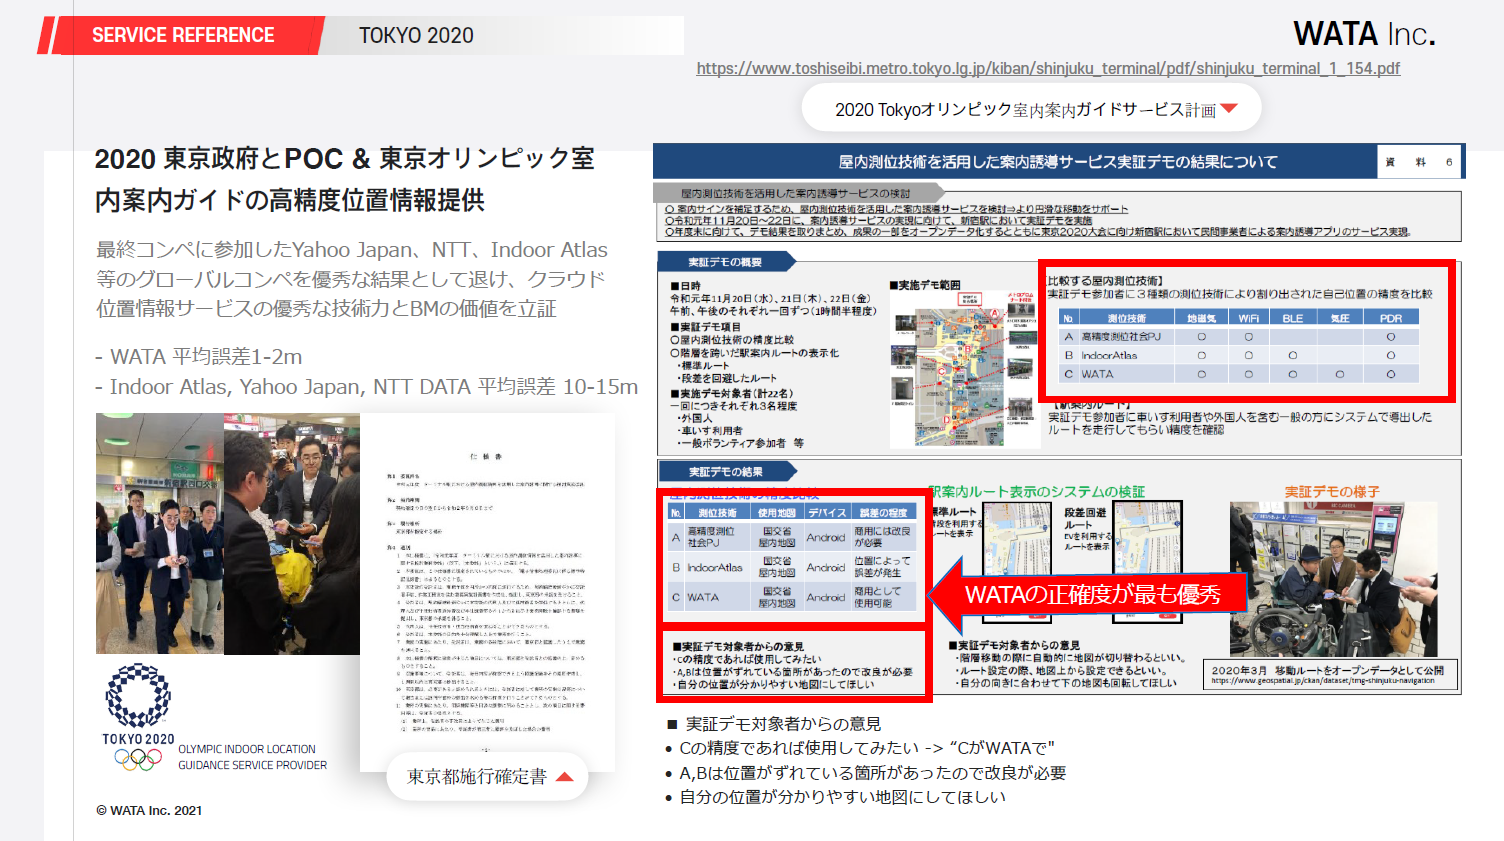The image size is (1504, 841).
Task: Click the WATA row in the 比較する屋内測位技術 table
Action: (x=1238, y=374)
